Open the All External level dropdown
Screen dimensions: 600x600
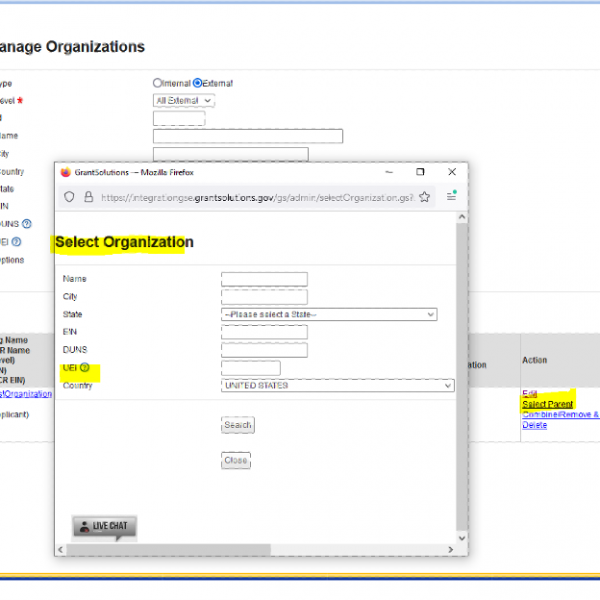184,100
